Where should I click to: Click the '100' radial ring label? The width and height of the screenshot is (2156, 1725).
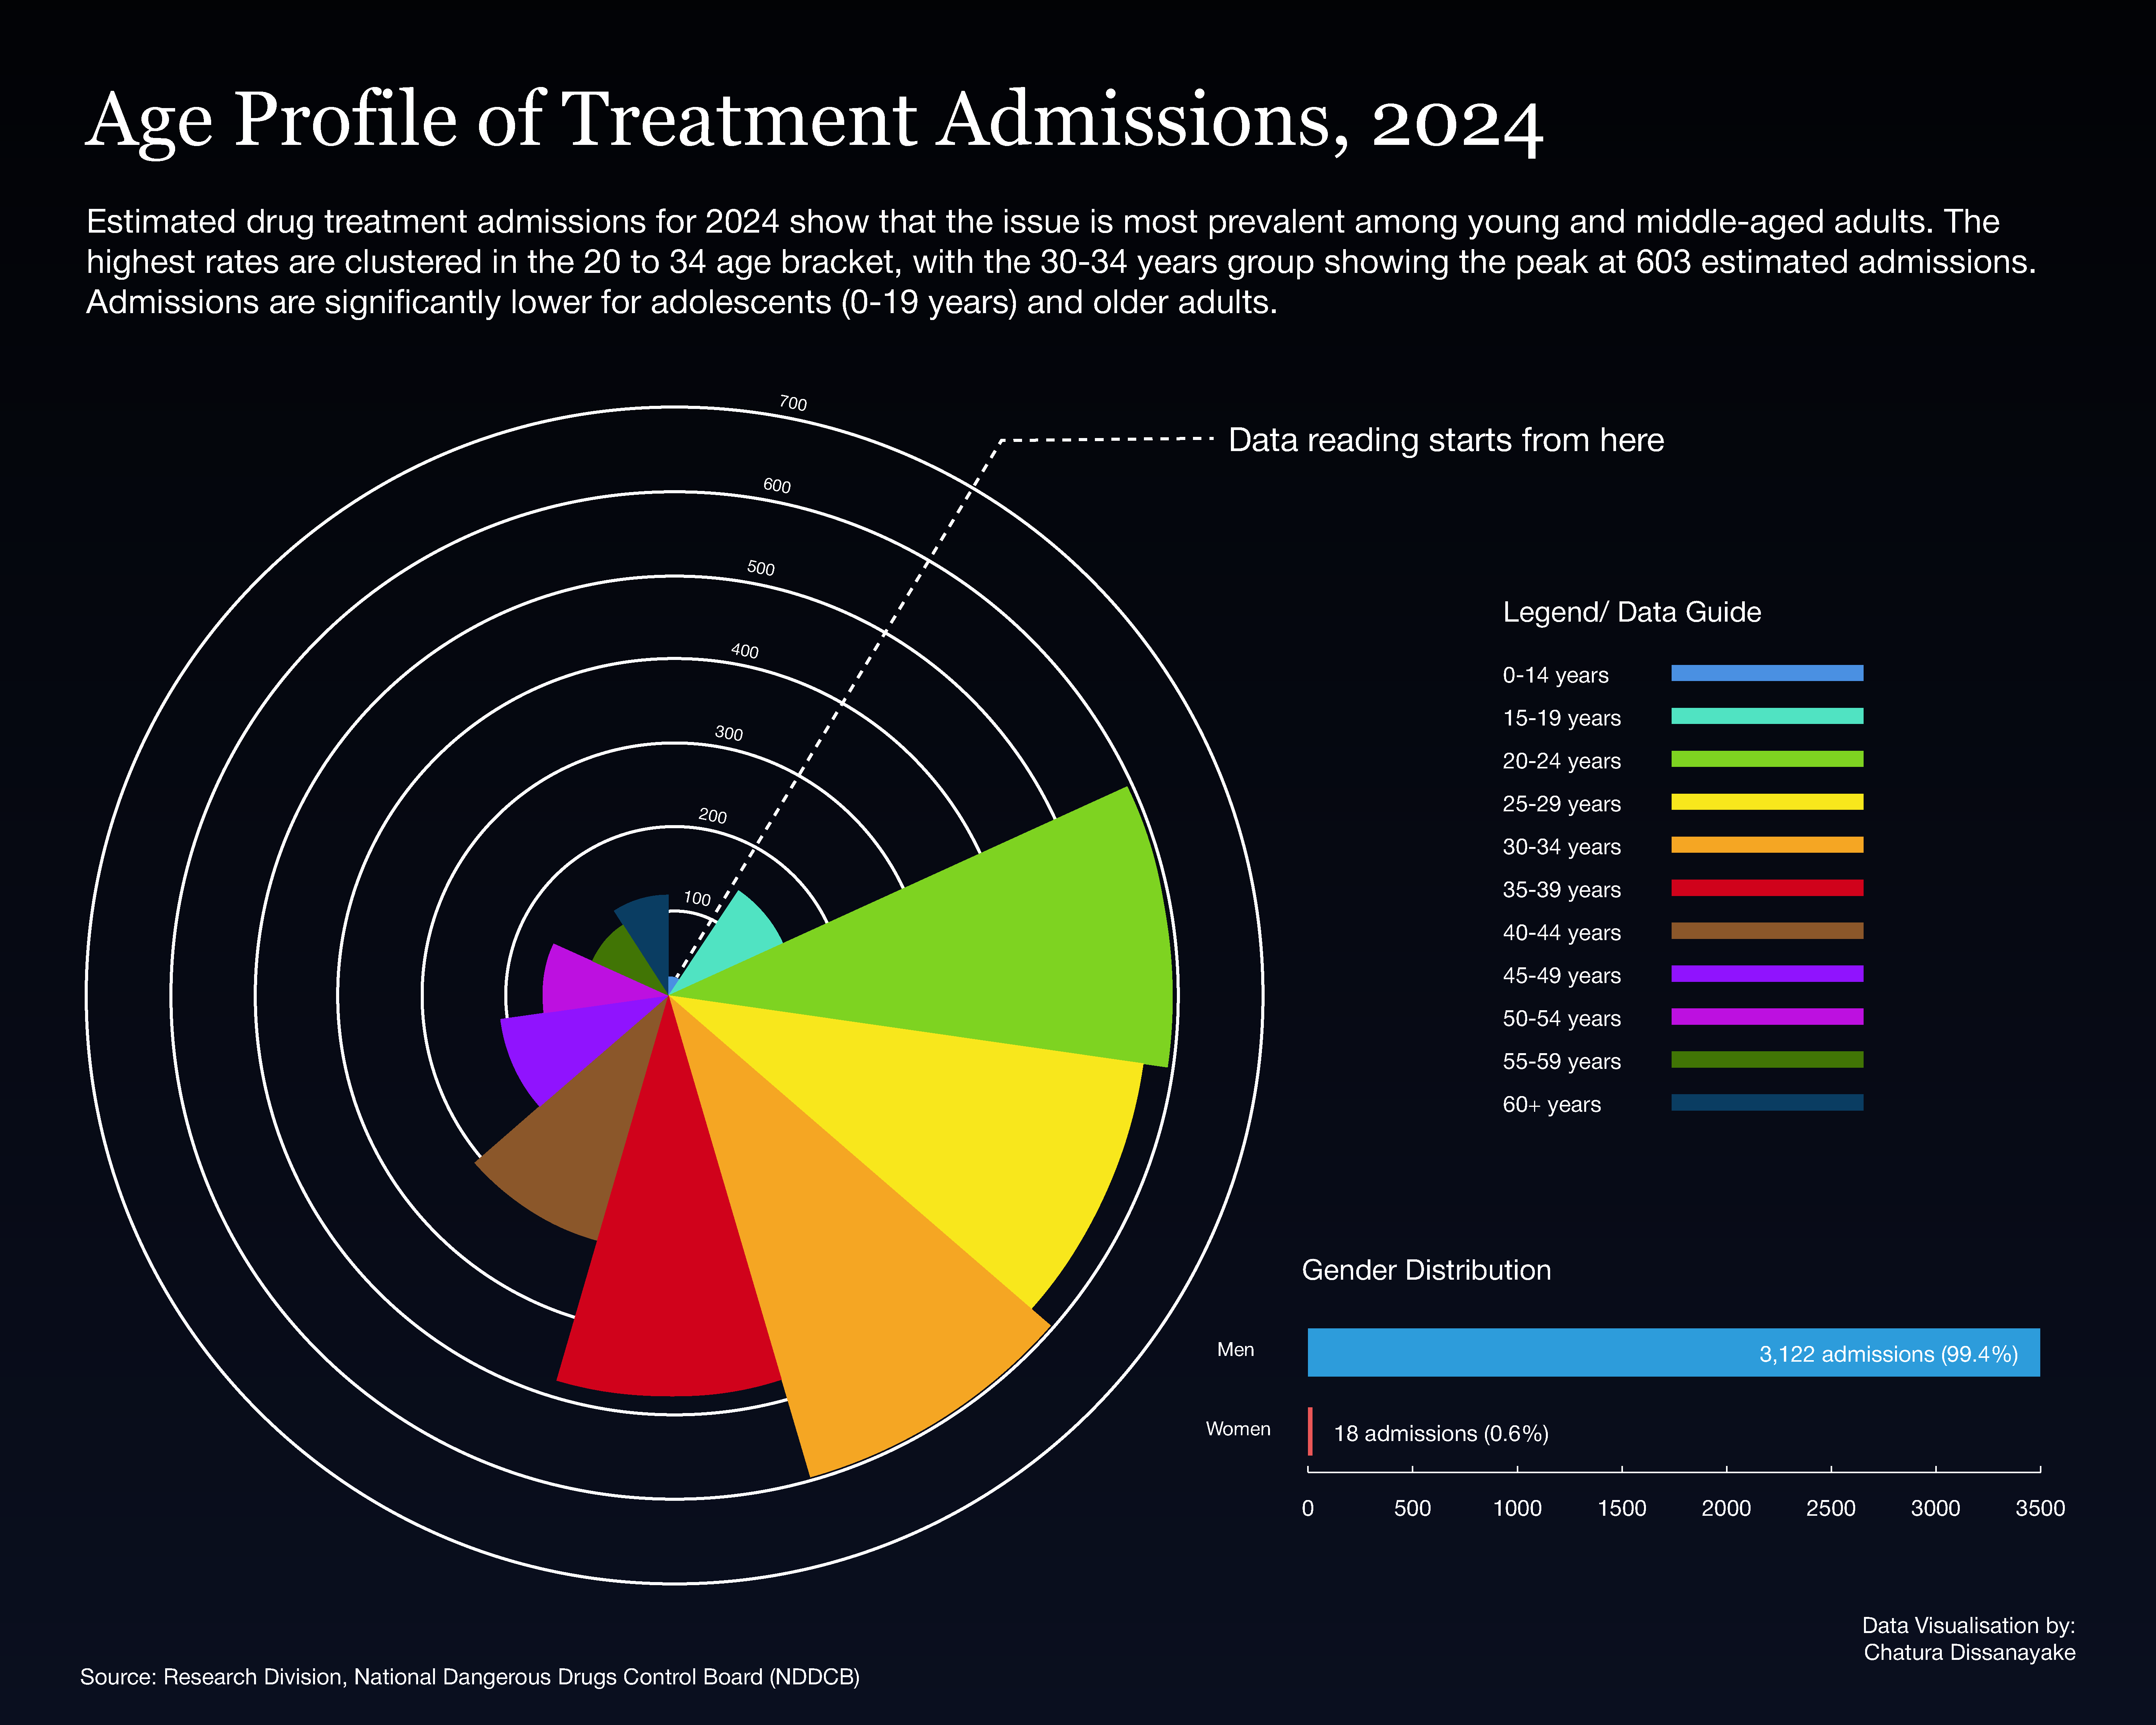(697, 899)
